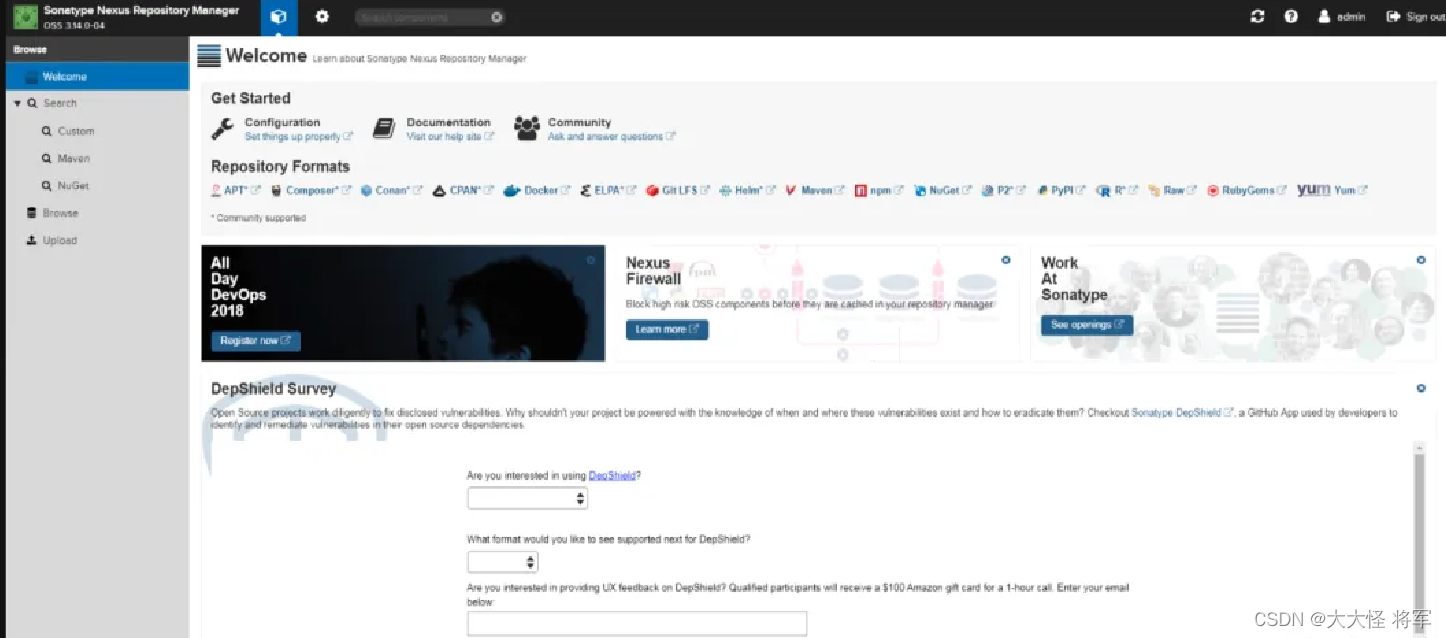The width and height of the screenshot is (1446, 638).
Task: Open the R repository format
Action: coord(1118,190)
